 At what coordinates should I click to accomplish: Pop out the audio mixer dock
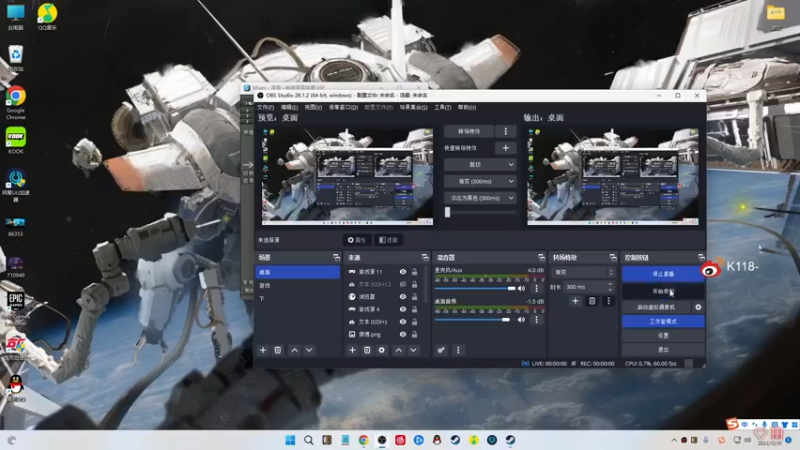(x=541, y=258)
